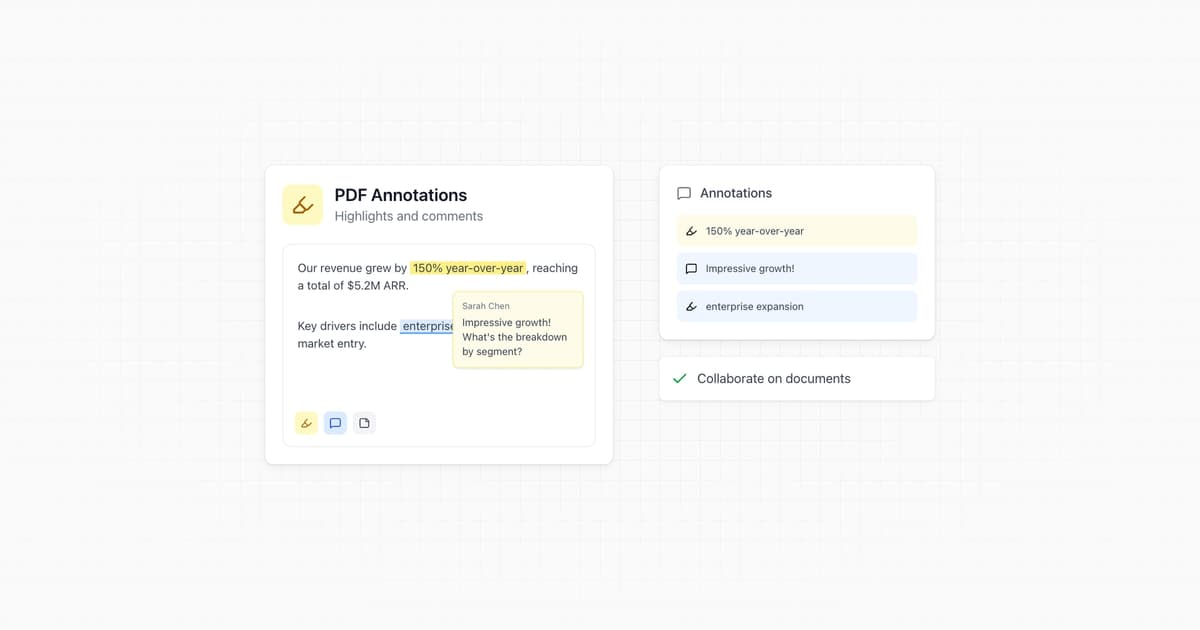Click the speech bubble icon beside Annotations heading
Screen dimensions: 1200x630
pos(683,193)
